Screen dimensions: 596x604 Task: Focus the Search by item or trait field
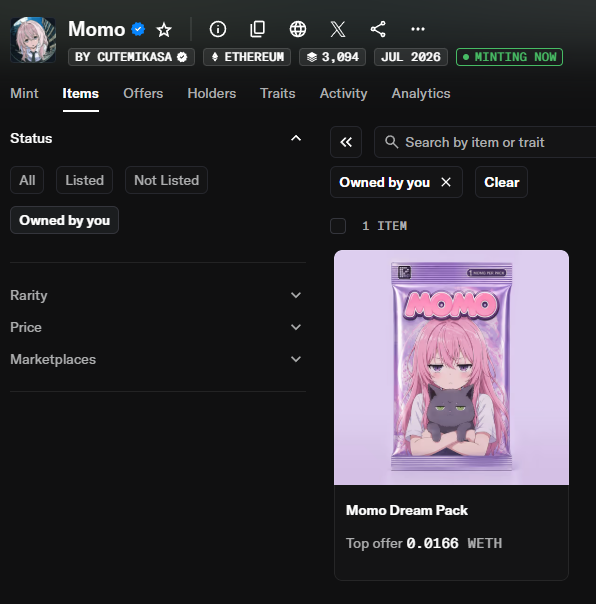point(485,142)
